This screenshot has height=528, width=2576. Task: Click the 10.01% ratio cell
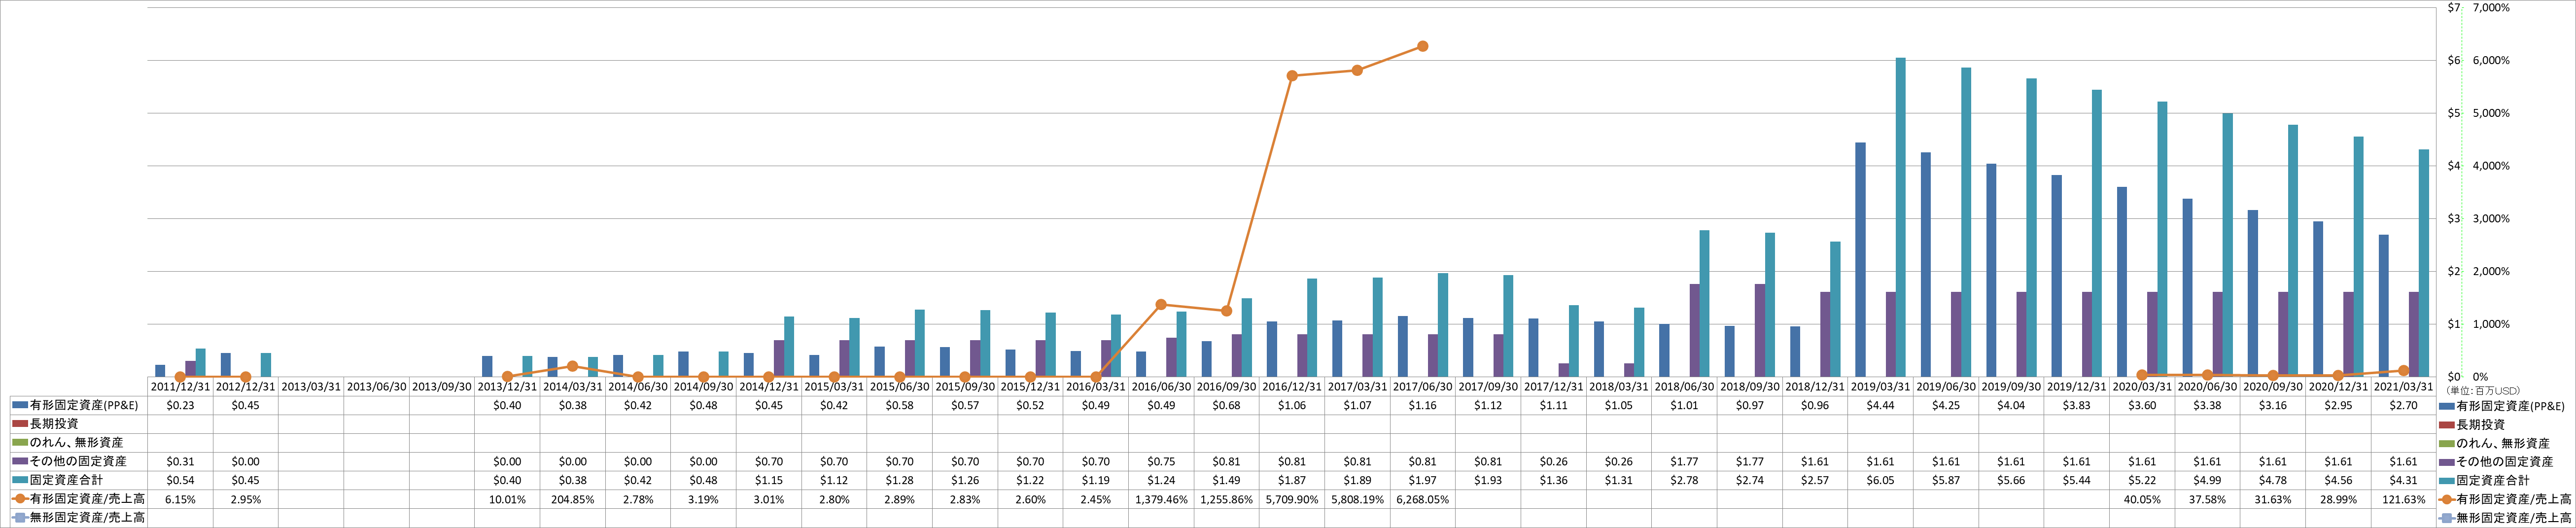pyautogui.click(x=508, y=499)
